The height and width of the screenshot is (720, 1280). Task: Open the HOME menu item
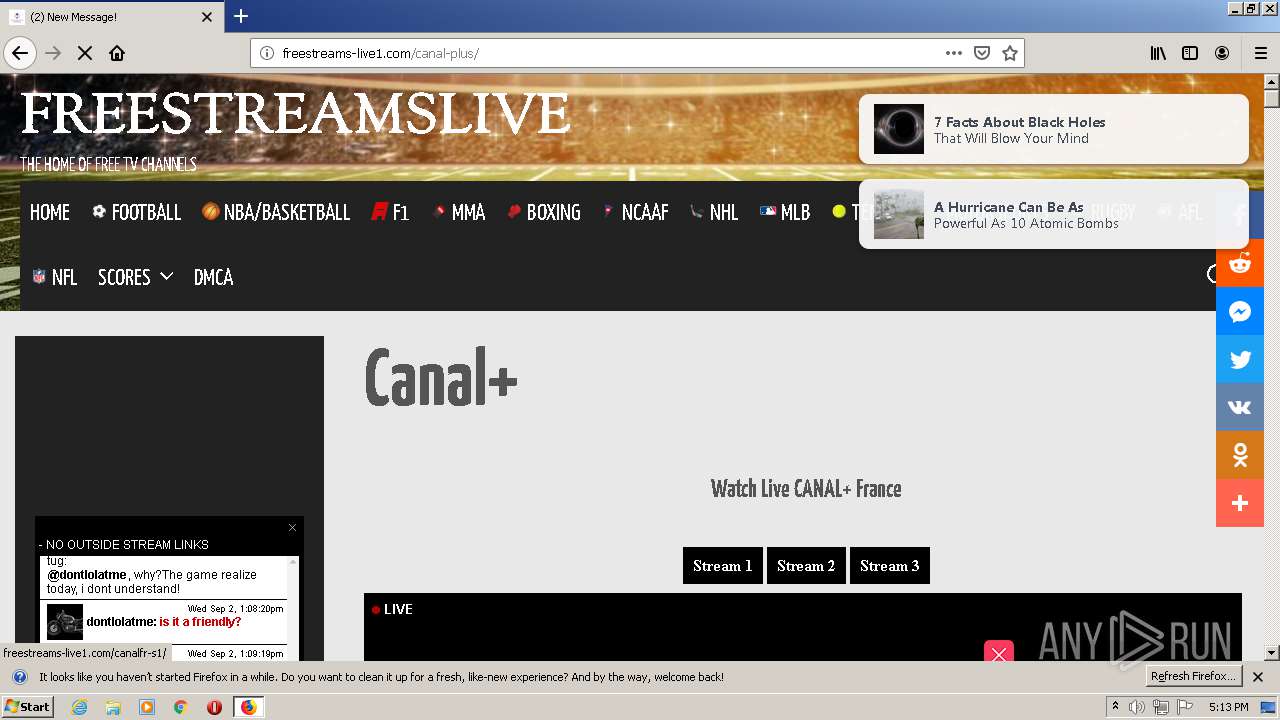tap(50, 212)
